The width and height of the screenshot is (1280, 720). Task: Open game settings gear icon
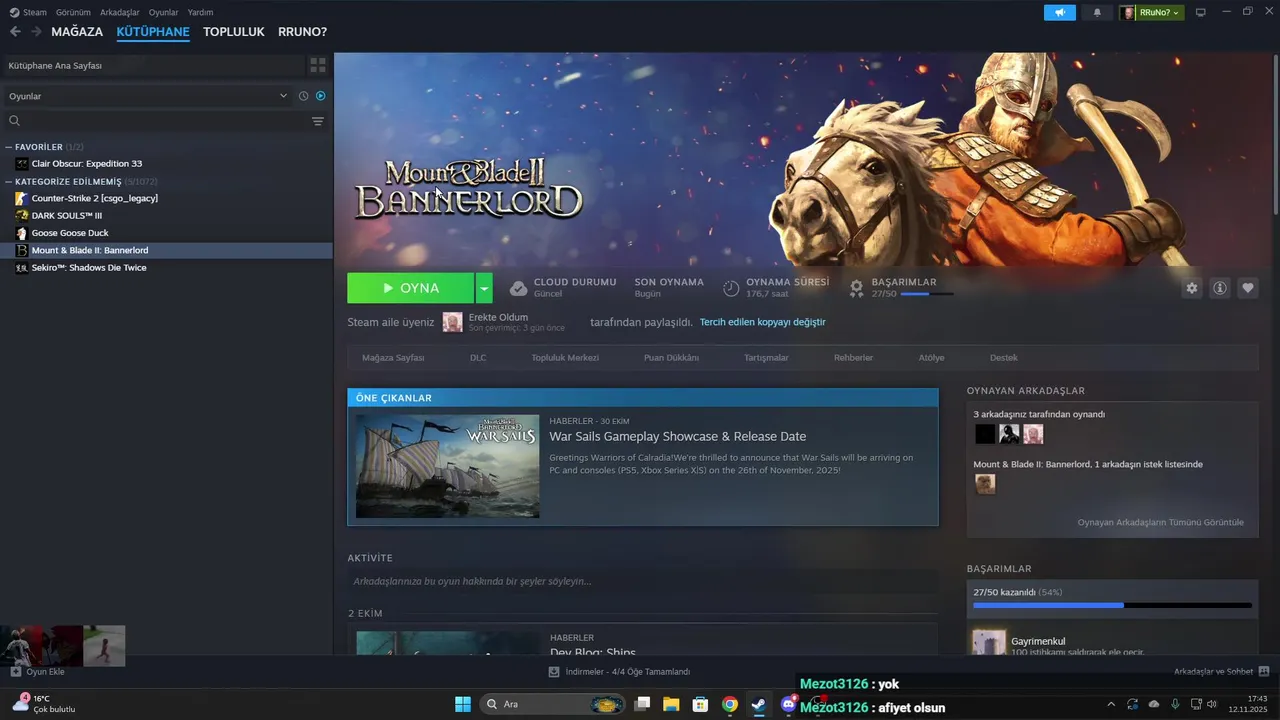[x=1192, y=288]
